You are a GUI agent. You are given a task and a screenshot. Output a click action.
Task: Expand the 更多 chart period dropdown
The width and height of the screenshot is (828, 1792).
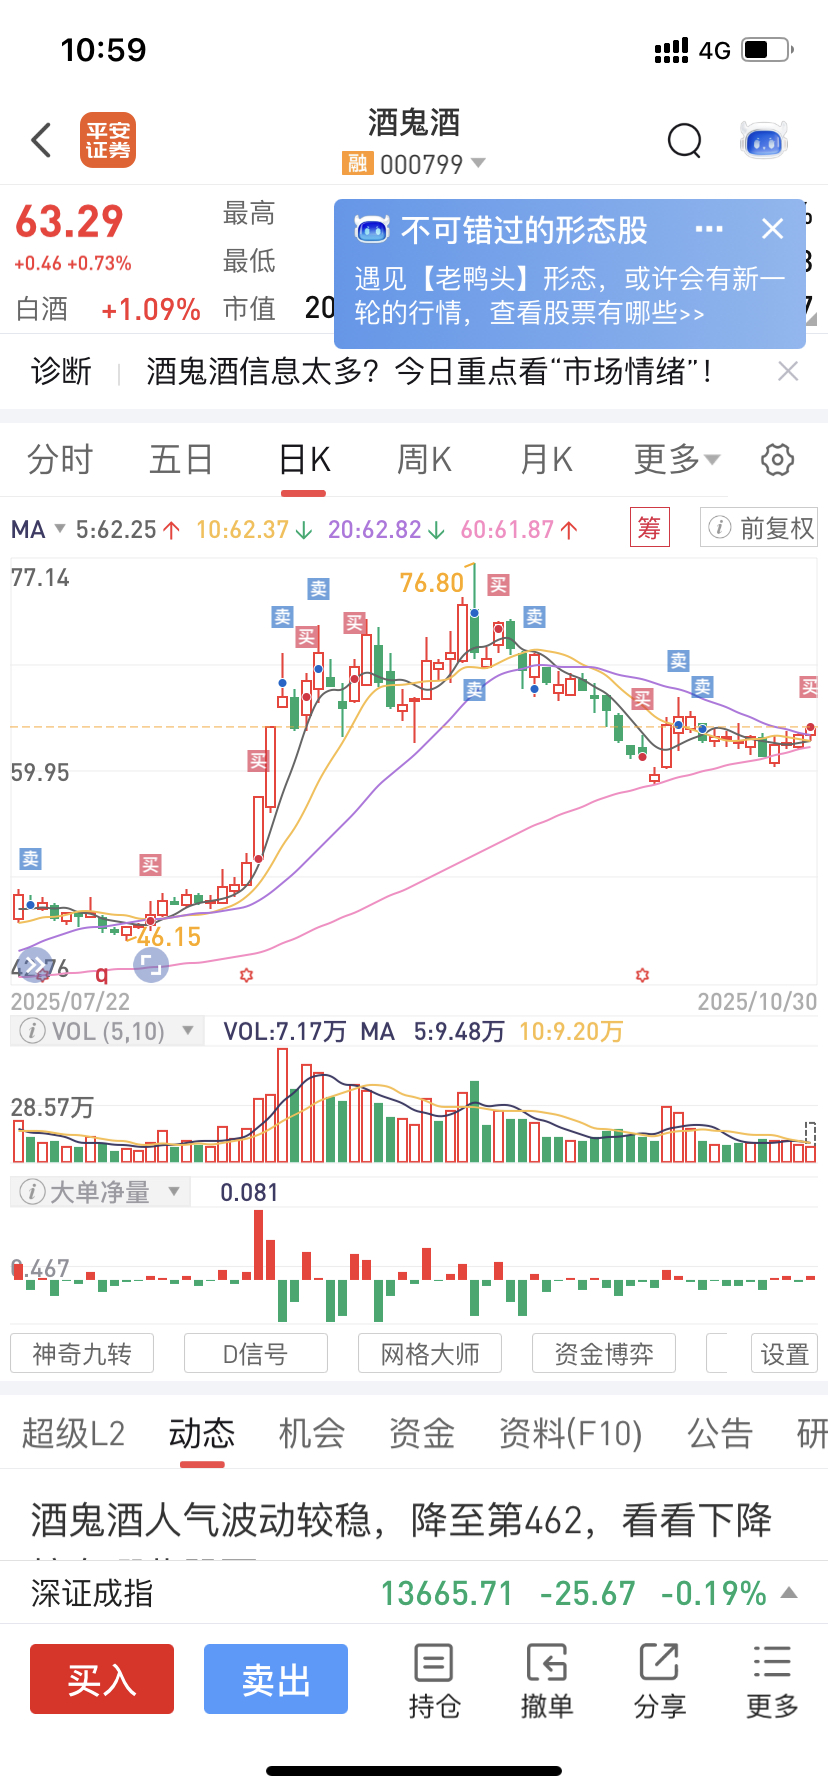[x=677, y=459]
